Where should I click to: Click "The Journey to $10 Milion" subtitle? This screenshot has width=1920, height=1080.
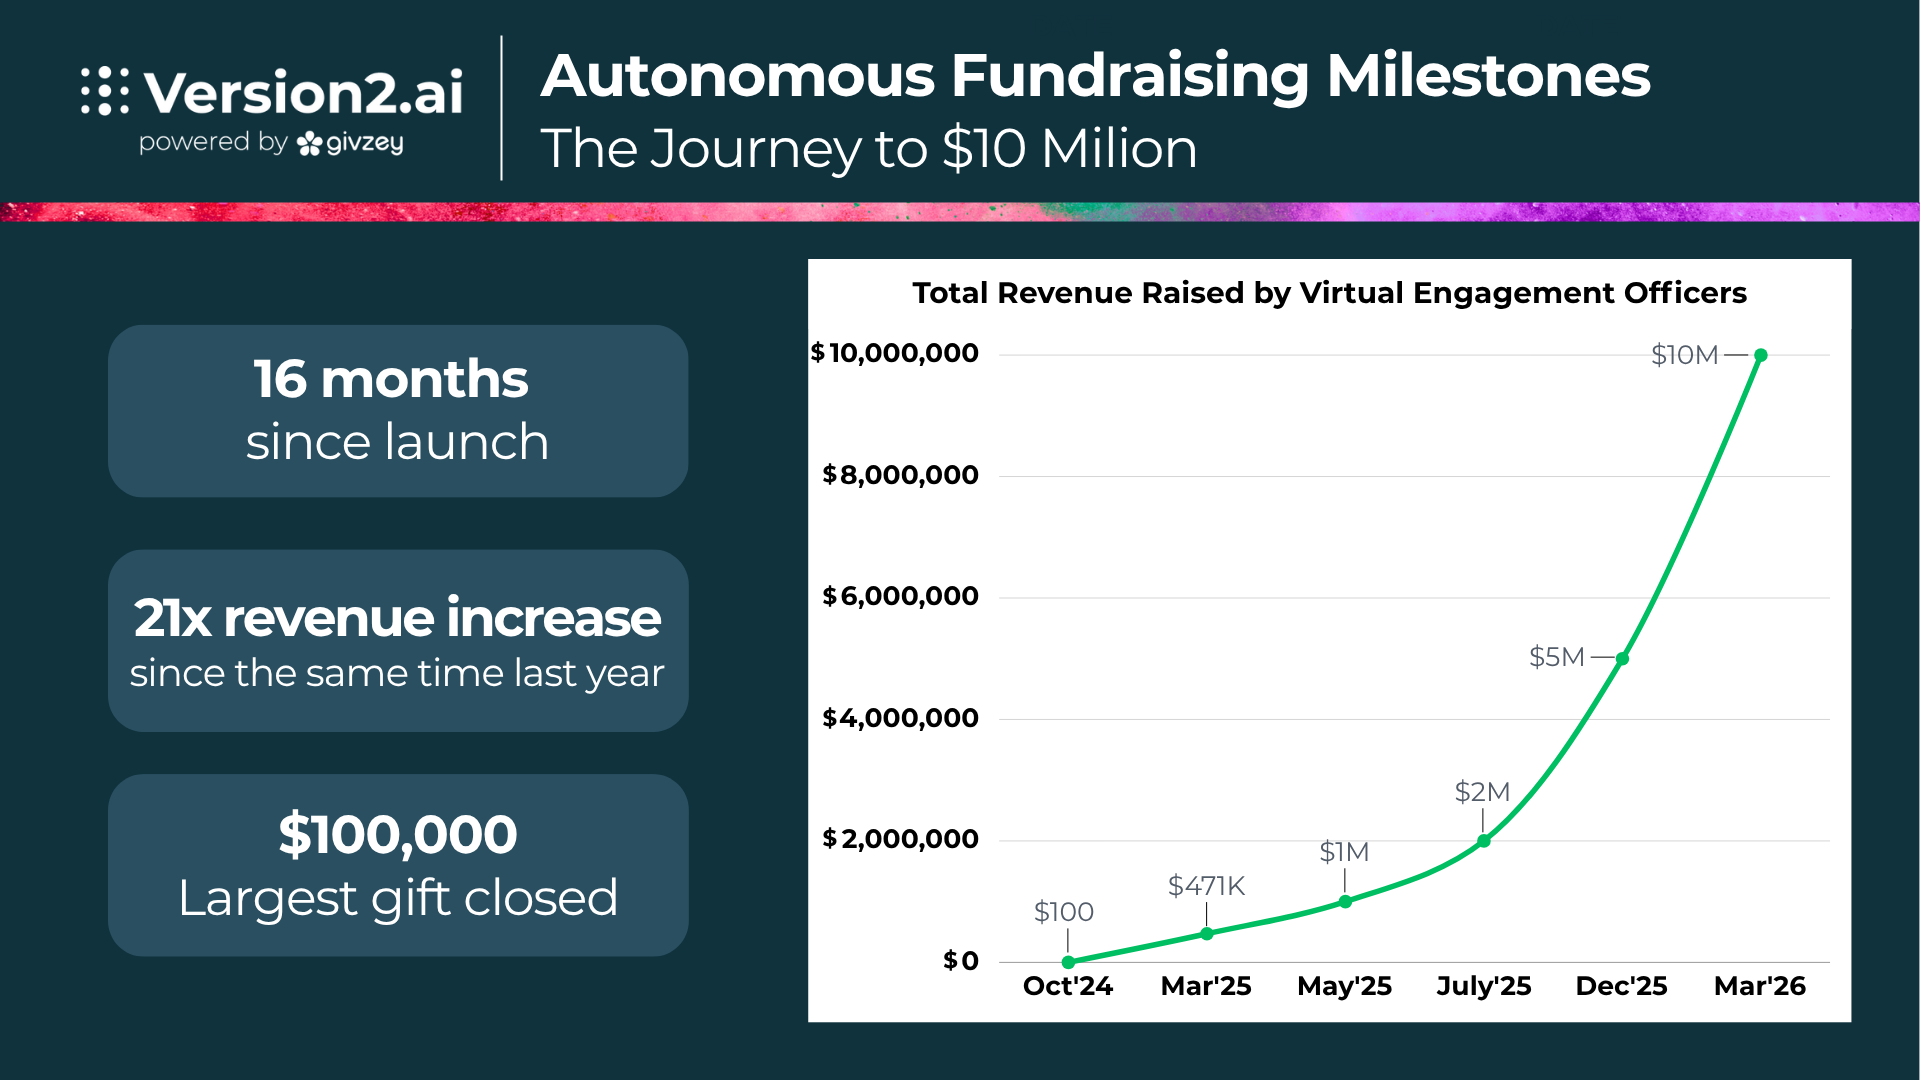868,149
